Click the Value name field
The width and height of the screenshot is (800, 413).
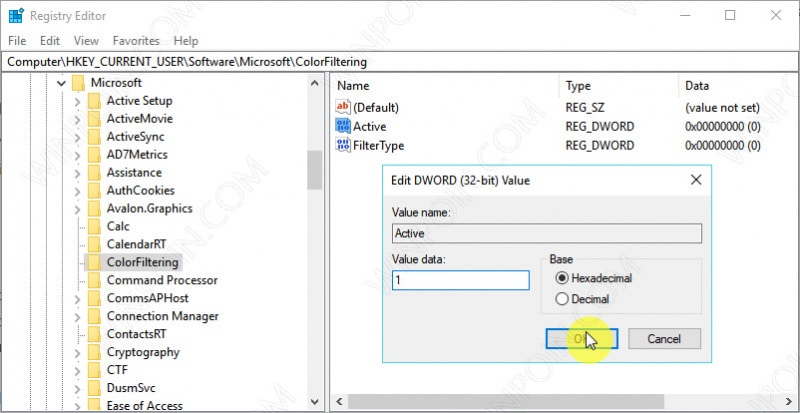[x=546, y=233]
